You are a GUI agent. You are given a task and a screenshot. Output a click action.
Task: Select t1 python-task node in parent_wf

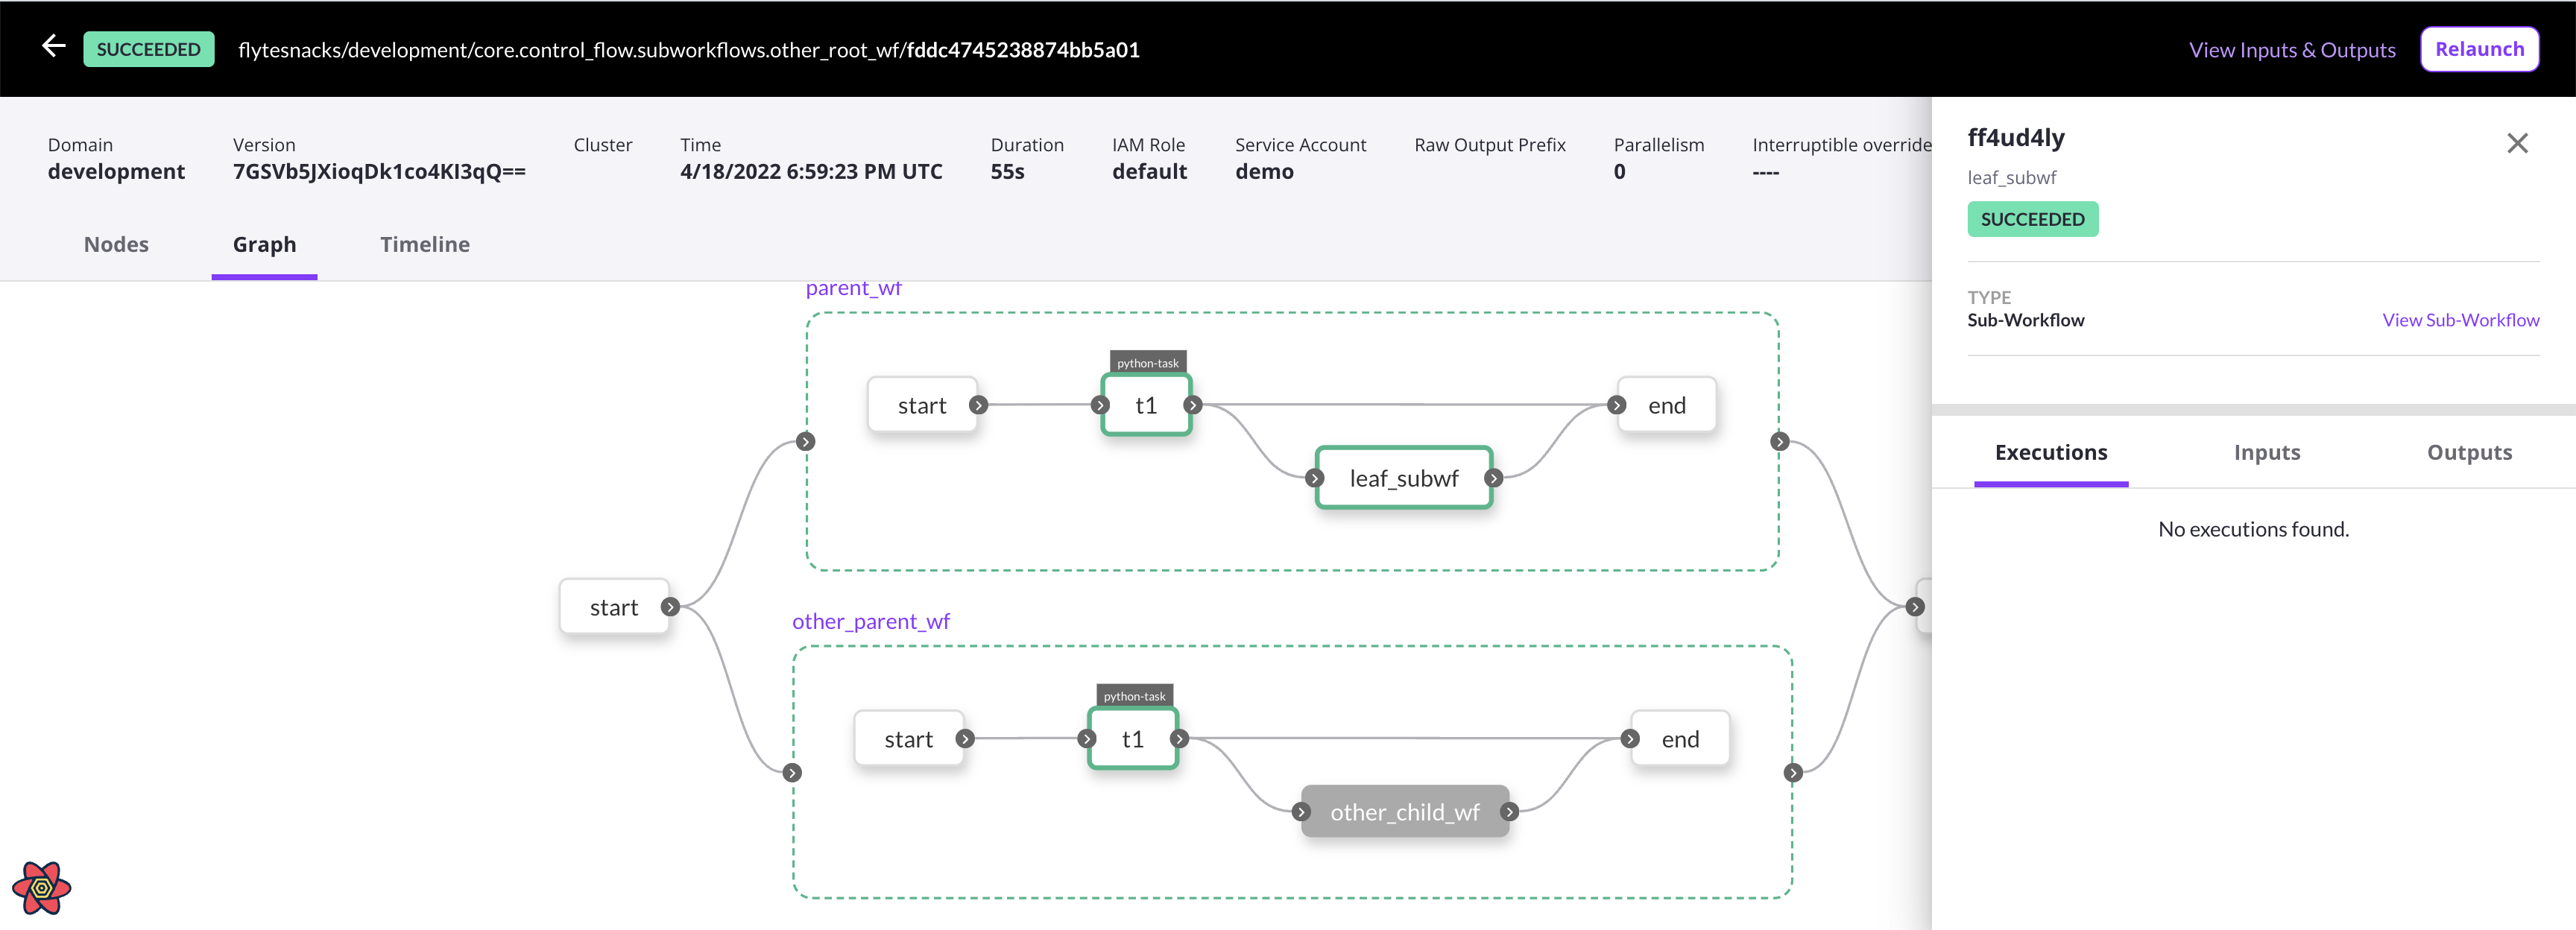click(x=1146, y=405)
